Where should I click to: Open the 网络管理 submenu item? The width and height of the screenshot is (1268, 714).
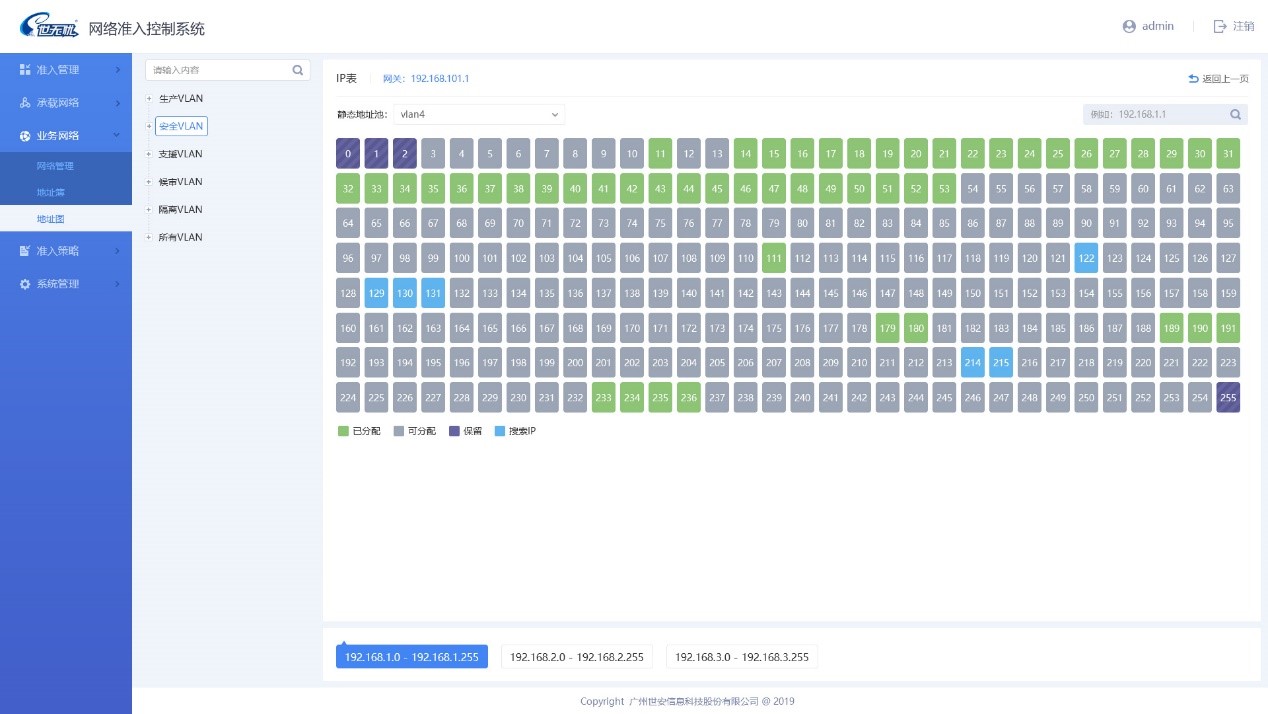(55, 166)
